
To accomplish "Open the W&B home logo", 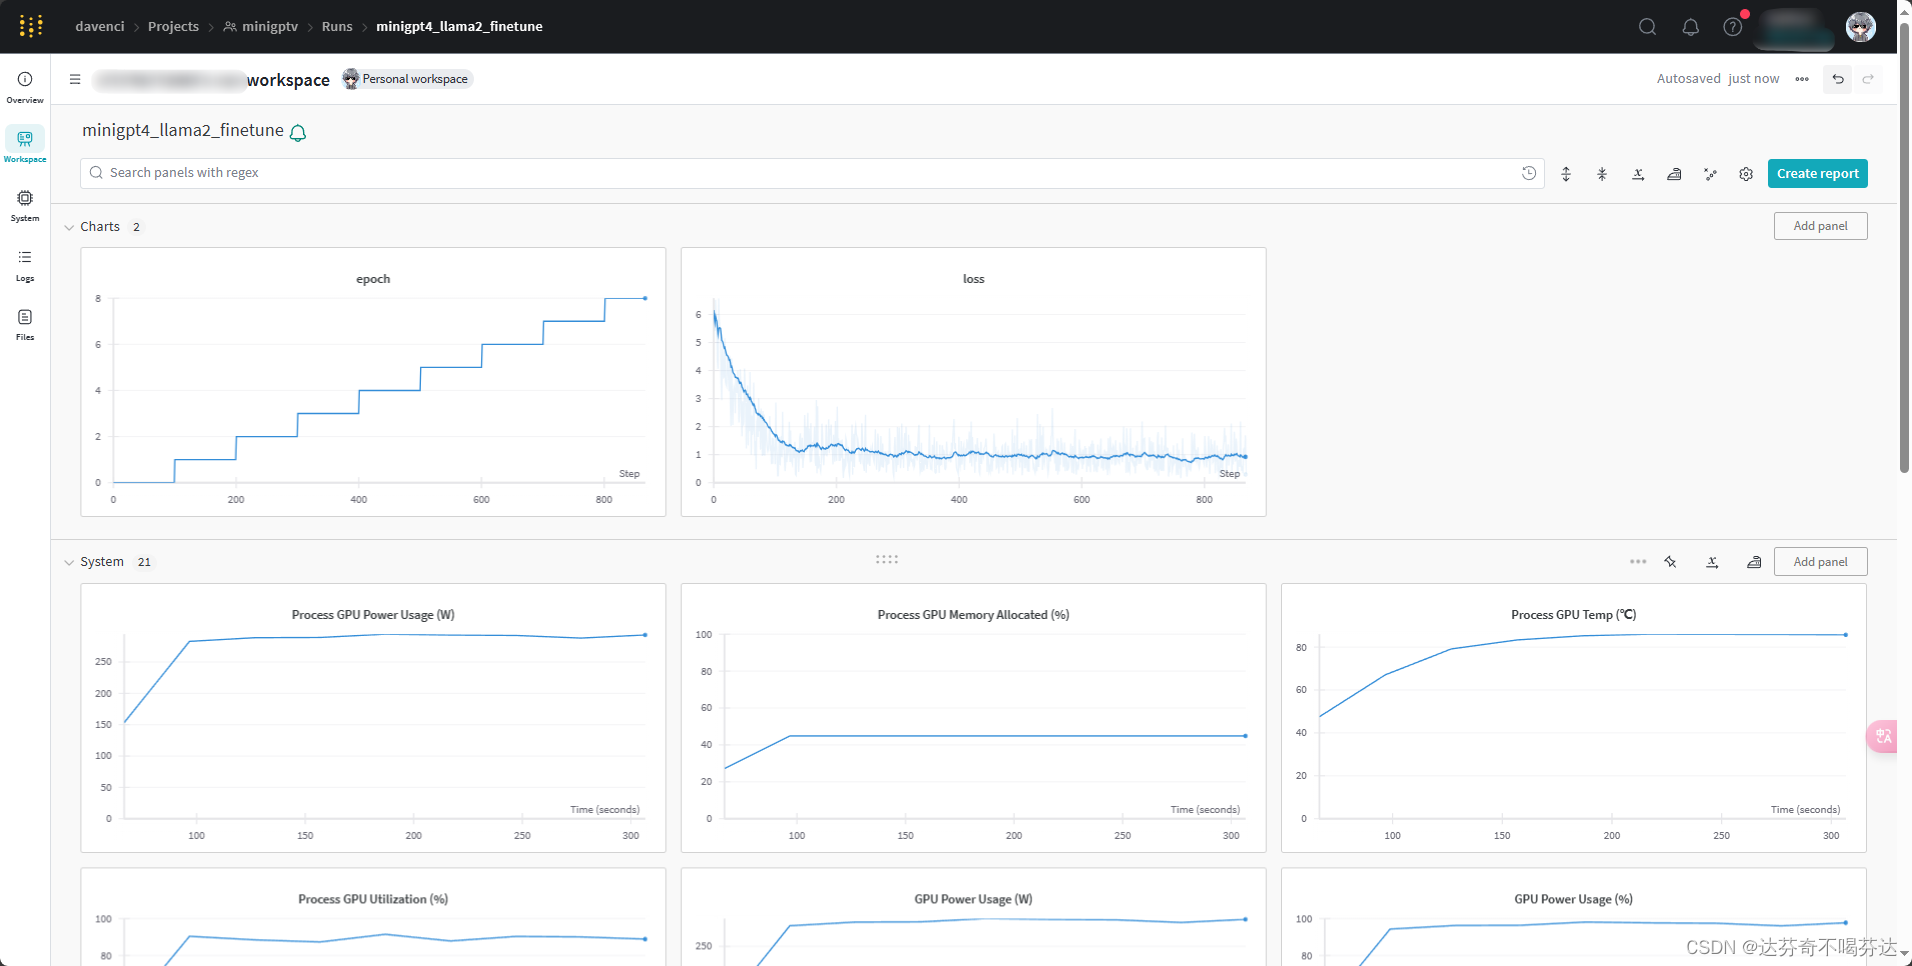I will point(31,26).
